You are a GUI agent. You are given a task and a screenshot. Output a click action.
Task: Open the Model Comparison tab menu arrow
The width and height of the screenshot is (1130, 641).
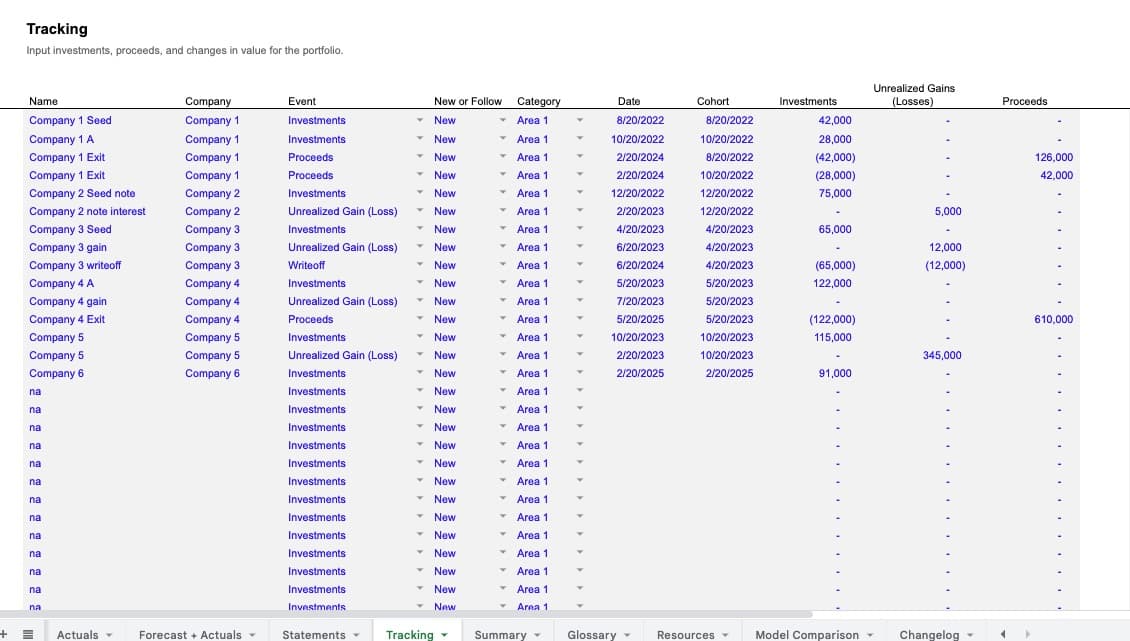(869, 635)
